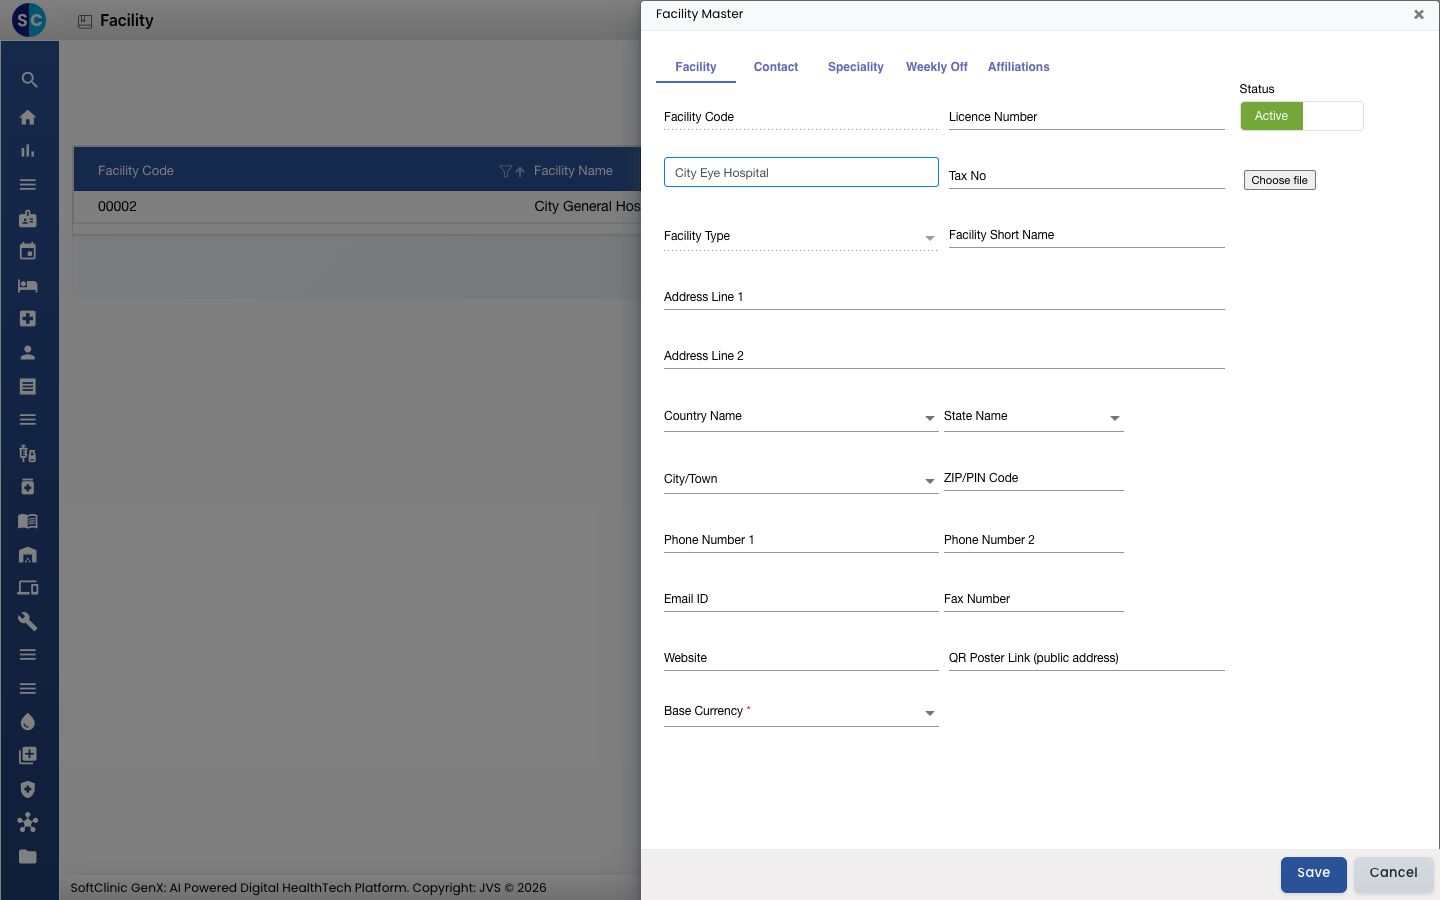Click the Address Line 2 field
Viewport: 1440px width, 900px height.
point(944,356)
